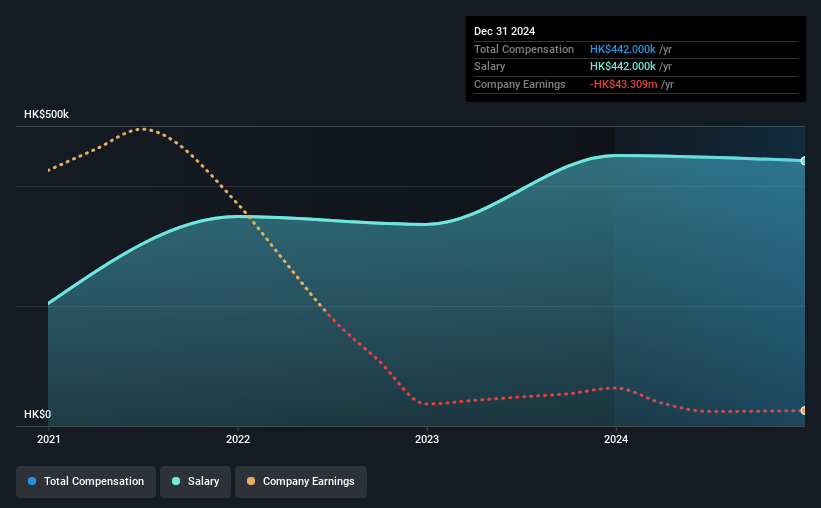Click the Total Compensation label in the tooltip
821x508 pixels.
tap(524, 49)
